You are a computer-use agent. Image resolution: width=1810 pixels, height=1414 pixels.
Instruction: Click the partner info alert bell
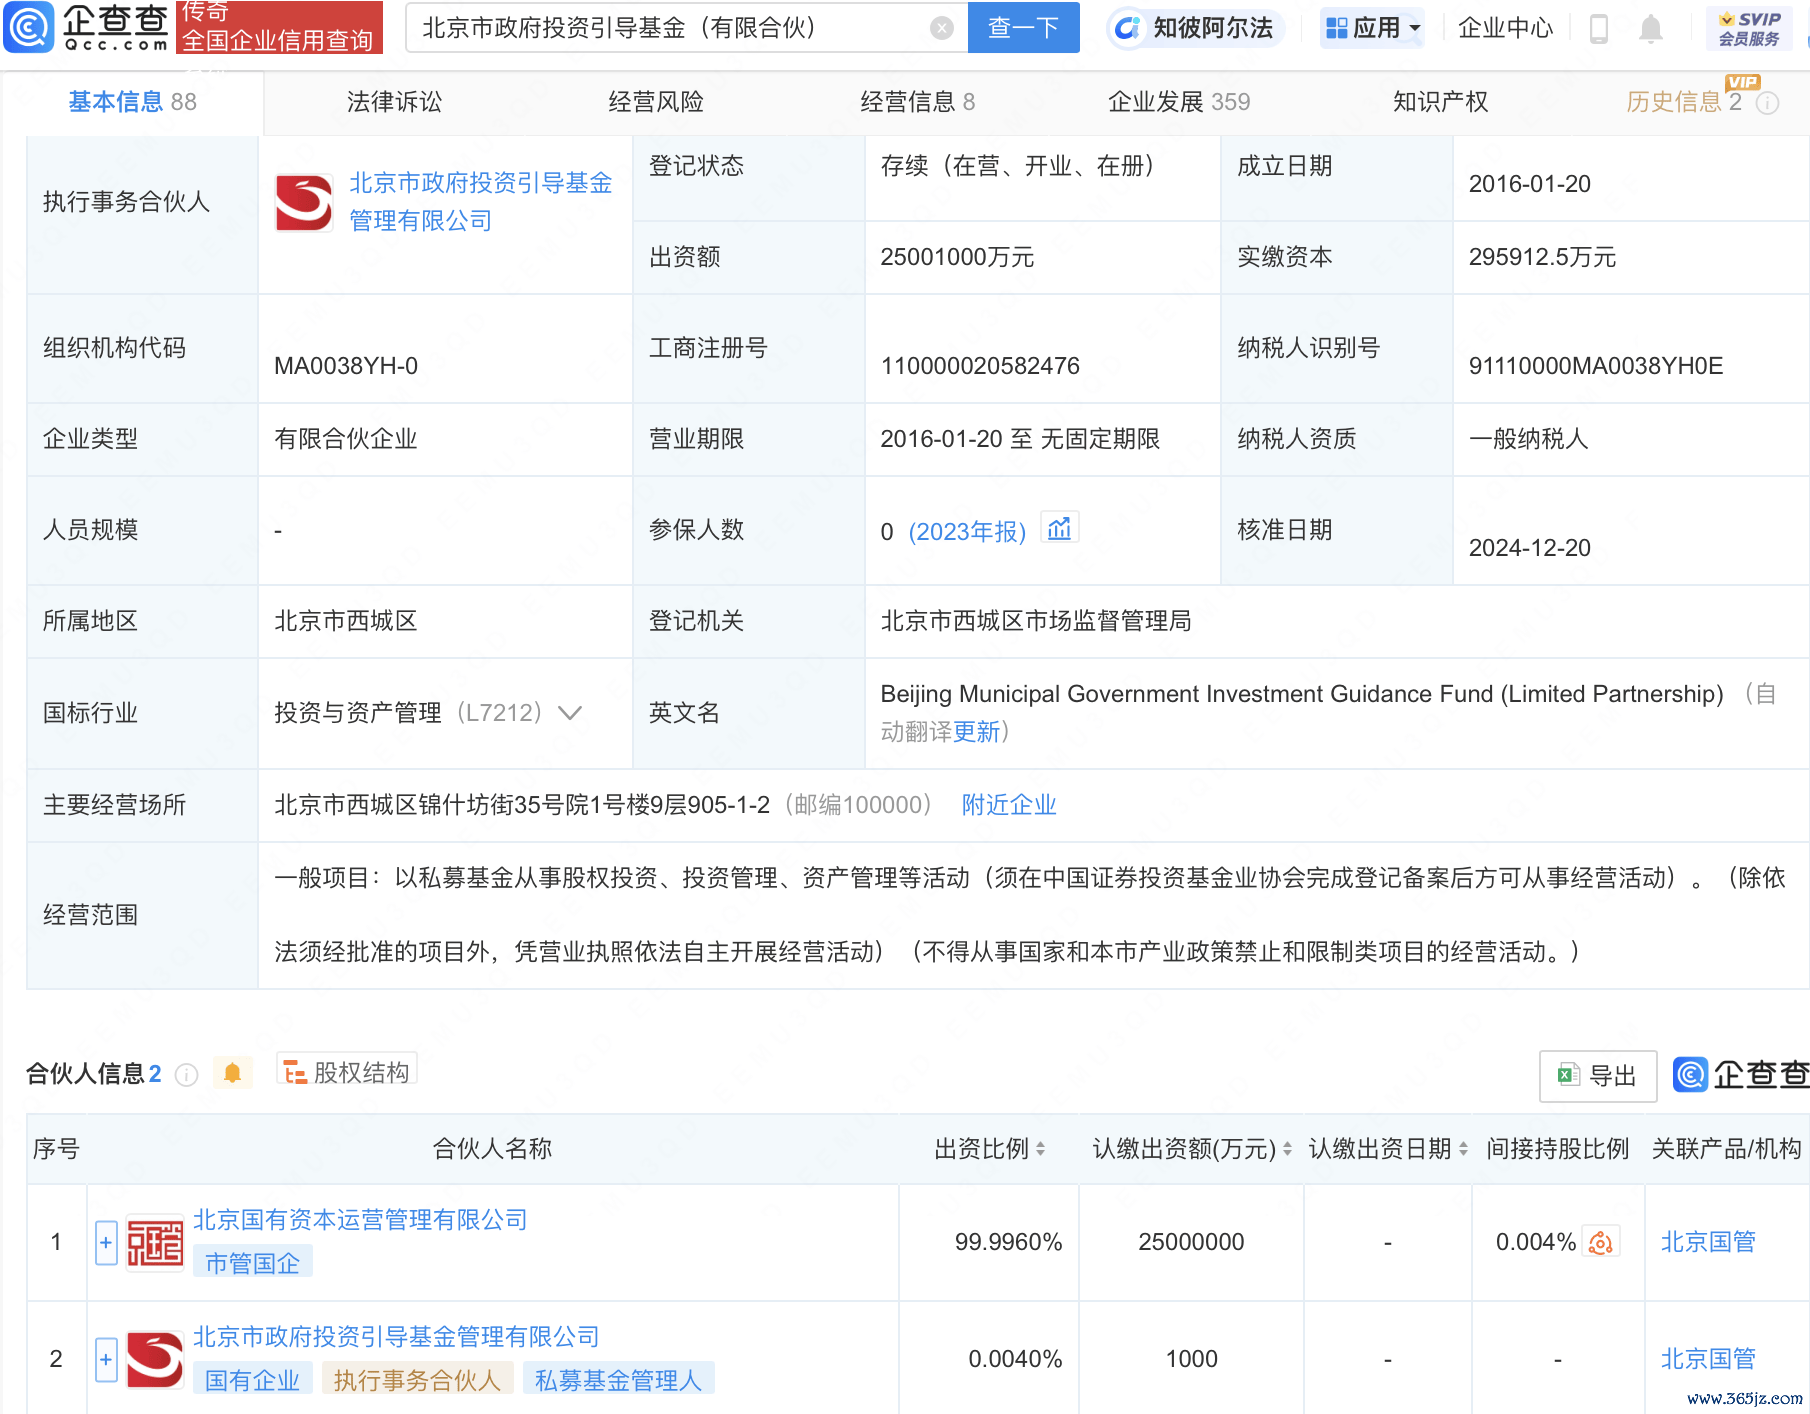point(232,1074)
